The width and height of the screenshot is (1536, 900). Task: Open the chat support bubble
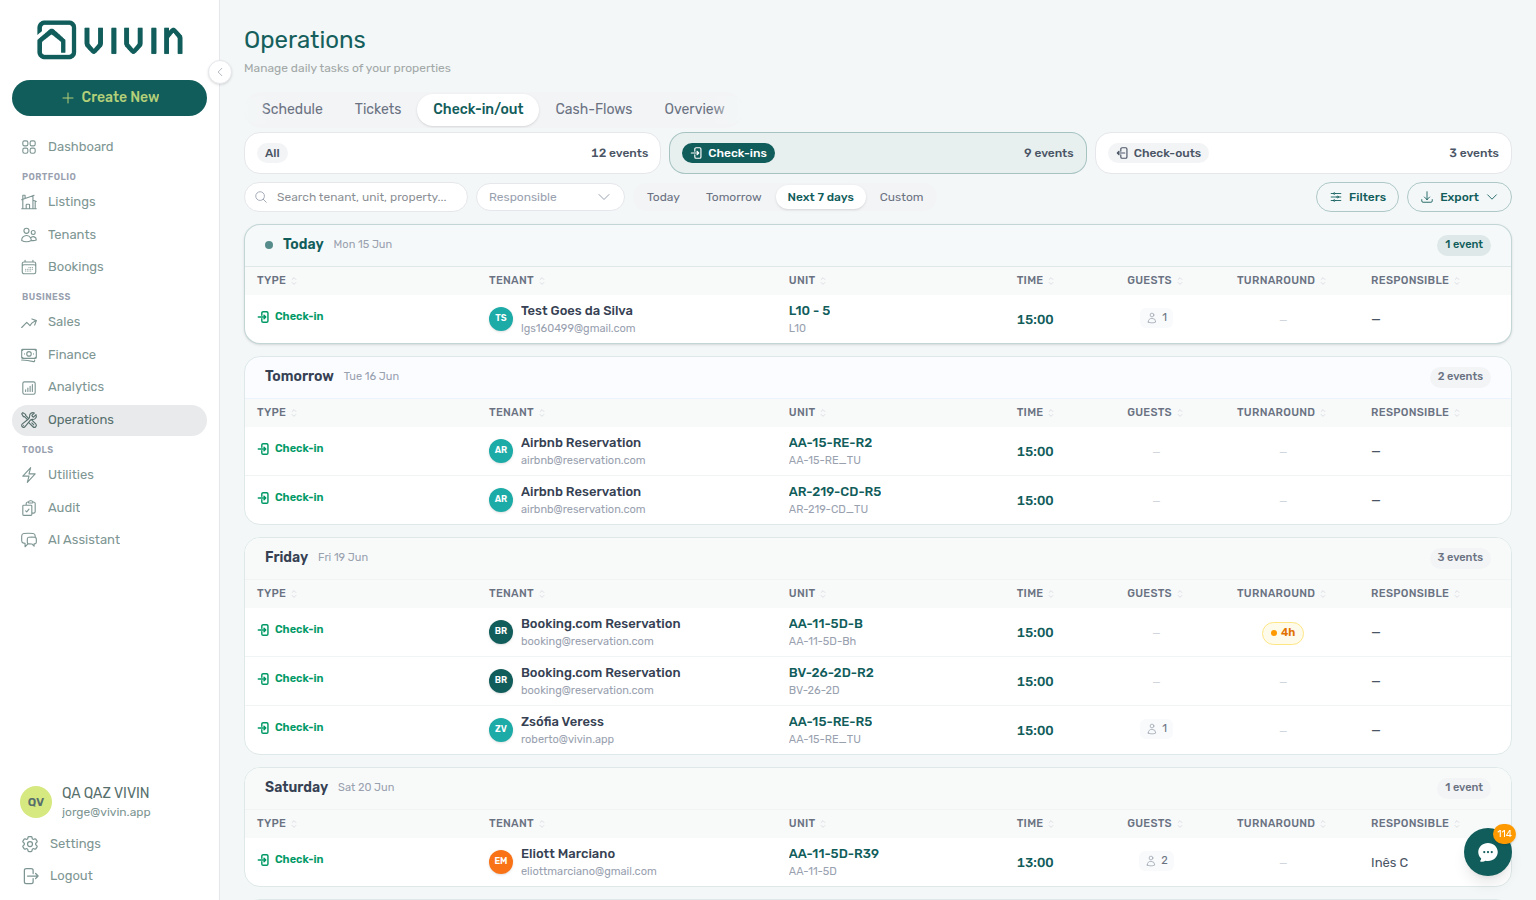click(1488, 852)
